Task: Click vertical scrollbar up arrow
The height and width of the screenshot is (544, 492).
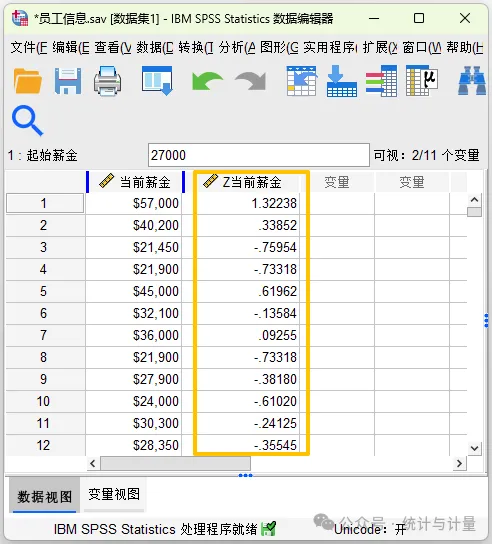Action: pyautogui.click(x=474, y=200)
